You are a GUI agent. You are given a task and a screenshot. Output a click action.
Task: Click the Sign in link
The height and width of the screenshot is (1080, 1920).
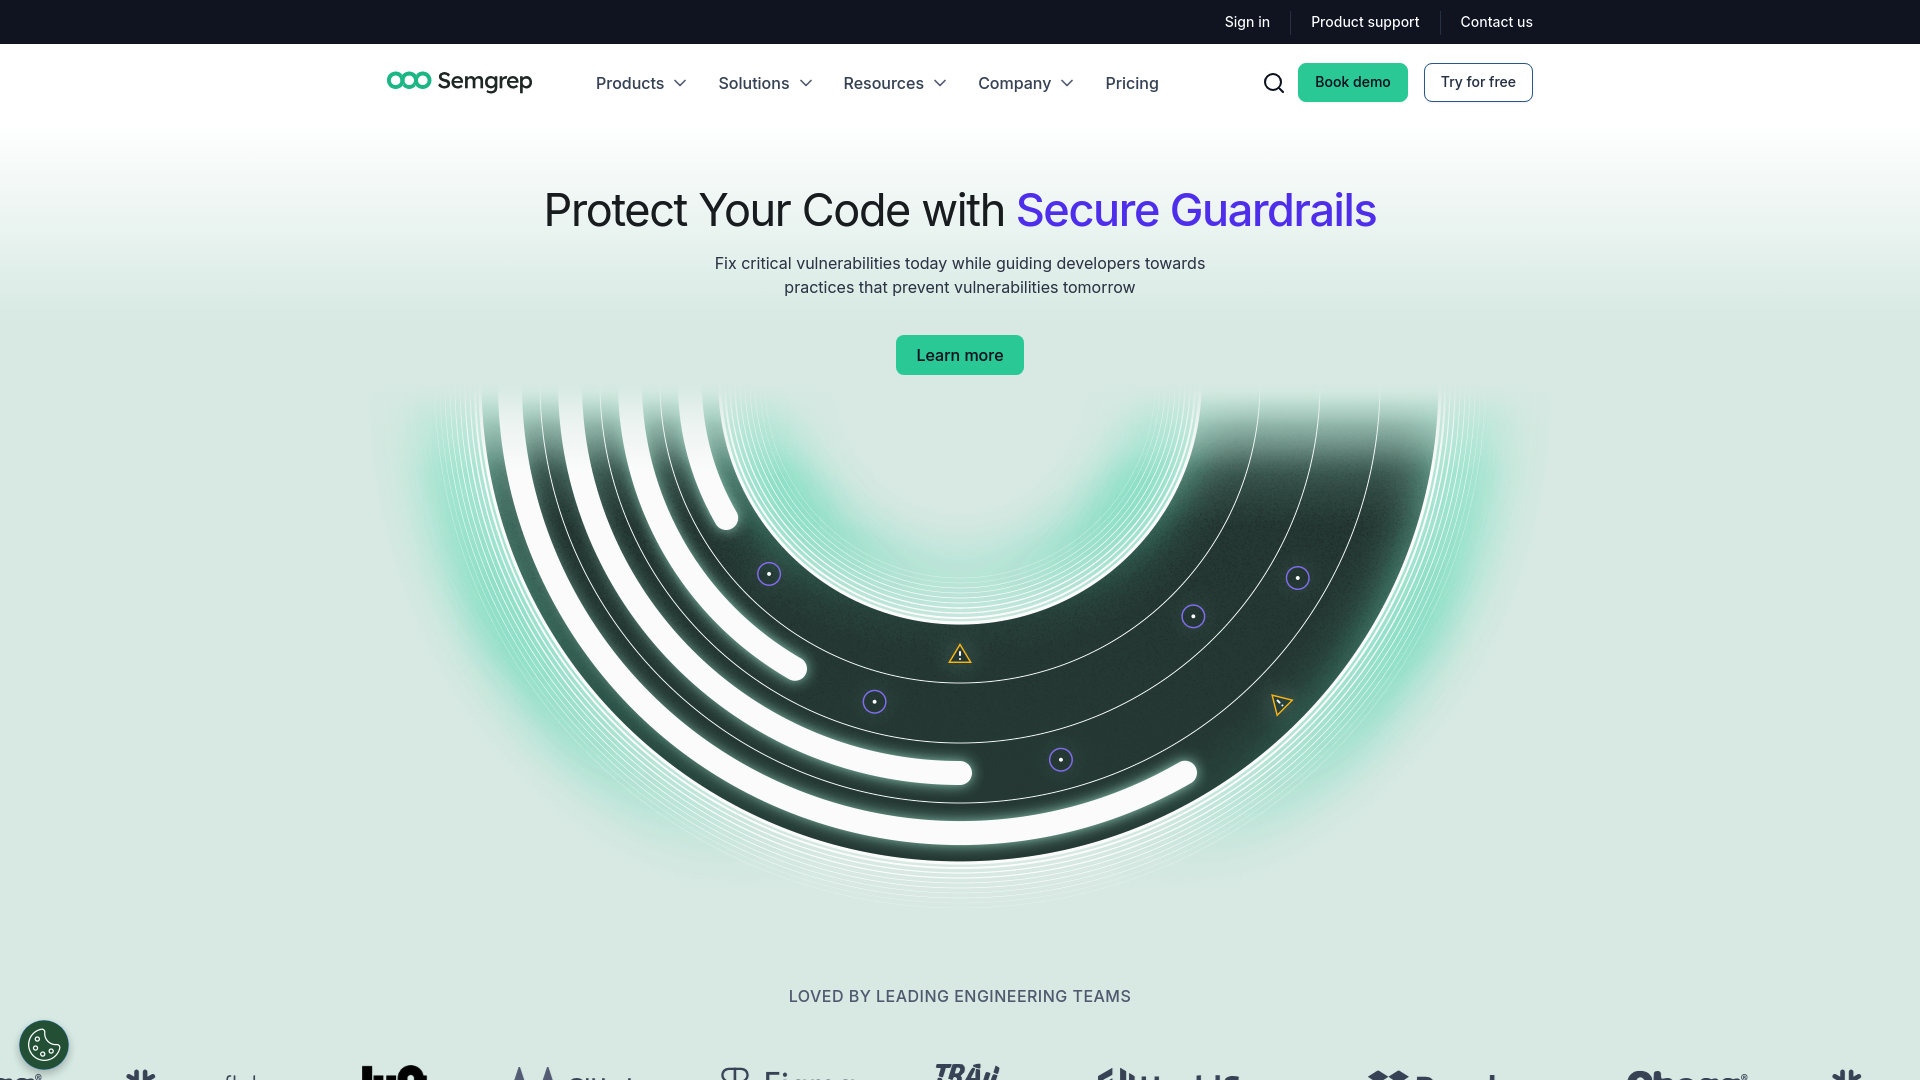pyautogui.click(x=1246, y=21)
